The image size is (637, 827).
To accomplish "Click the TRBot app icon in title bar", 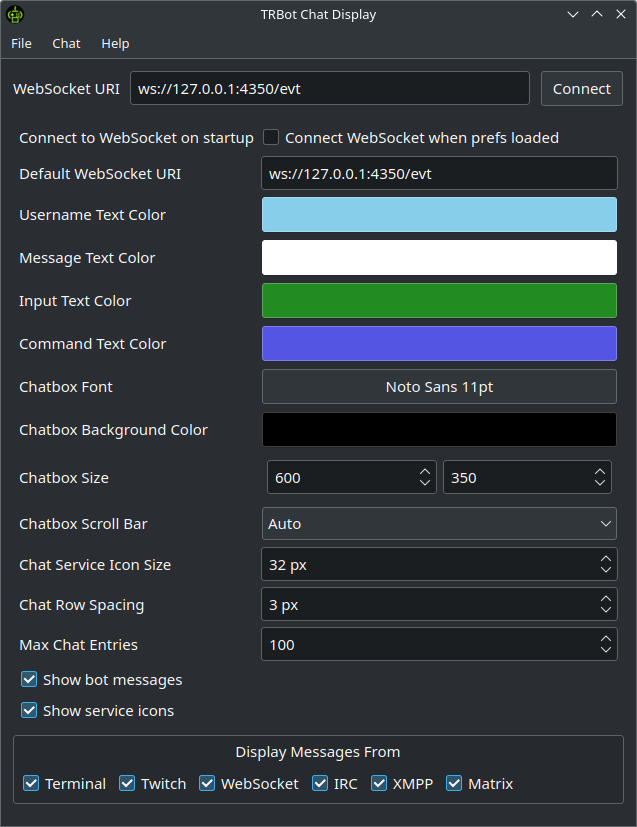I will (x=15, y=14).
